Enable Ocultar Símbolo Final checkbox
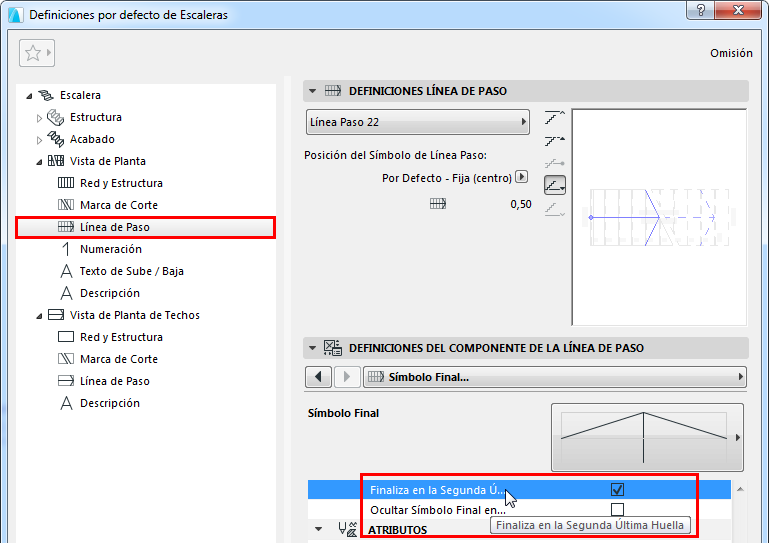This screenshot has width=769, height=543. [617, 510]
